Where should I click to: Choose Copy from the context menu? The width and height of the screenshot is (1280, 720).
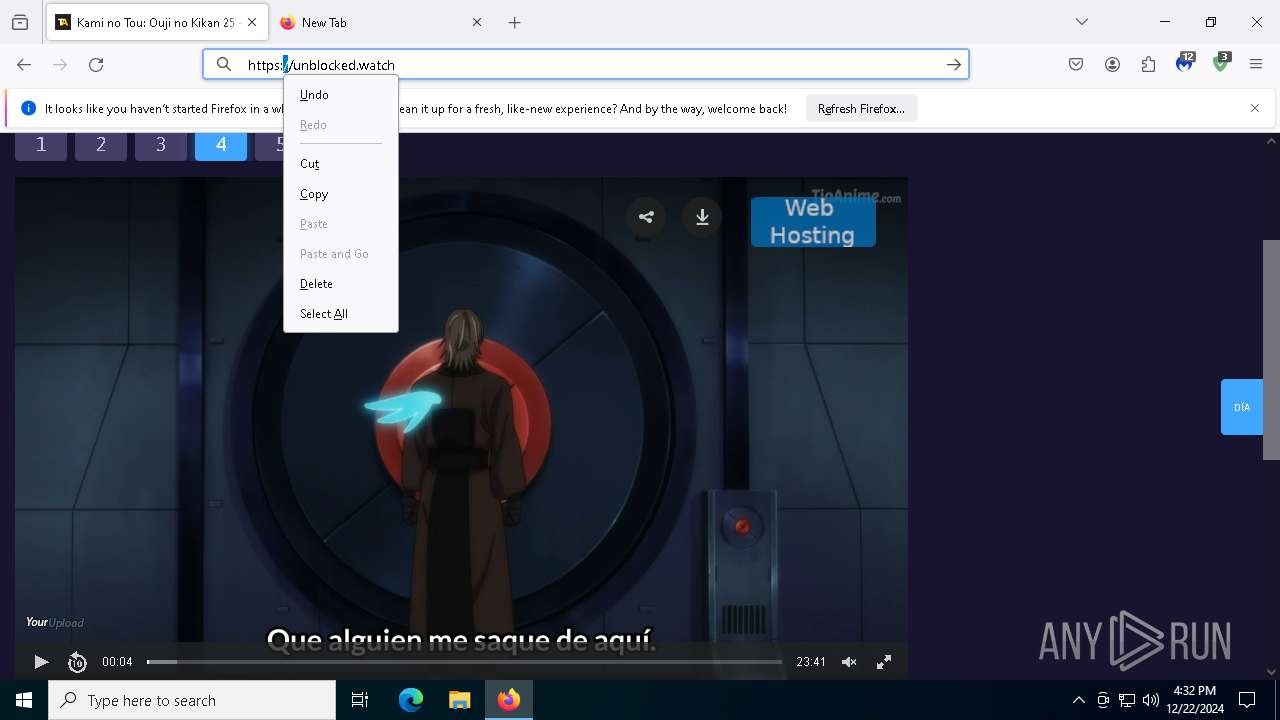tap(340, 194)
